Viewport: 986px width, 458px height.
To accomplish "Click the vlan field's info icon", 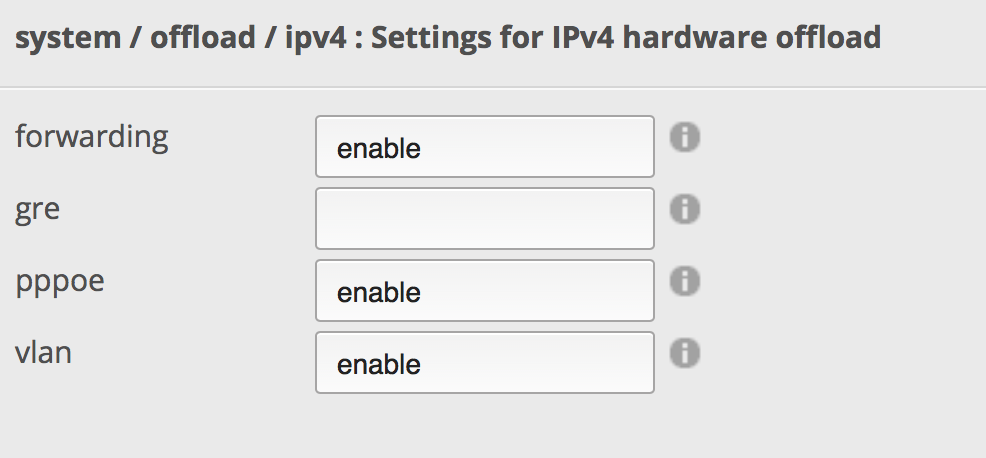I will (684, 353).
